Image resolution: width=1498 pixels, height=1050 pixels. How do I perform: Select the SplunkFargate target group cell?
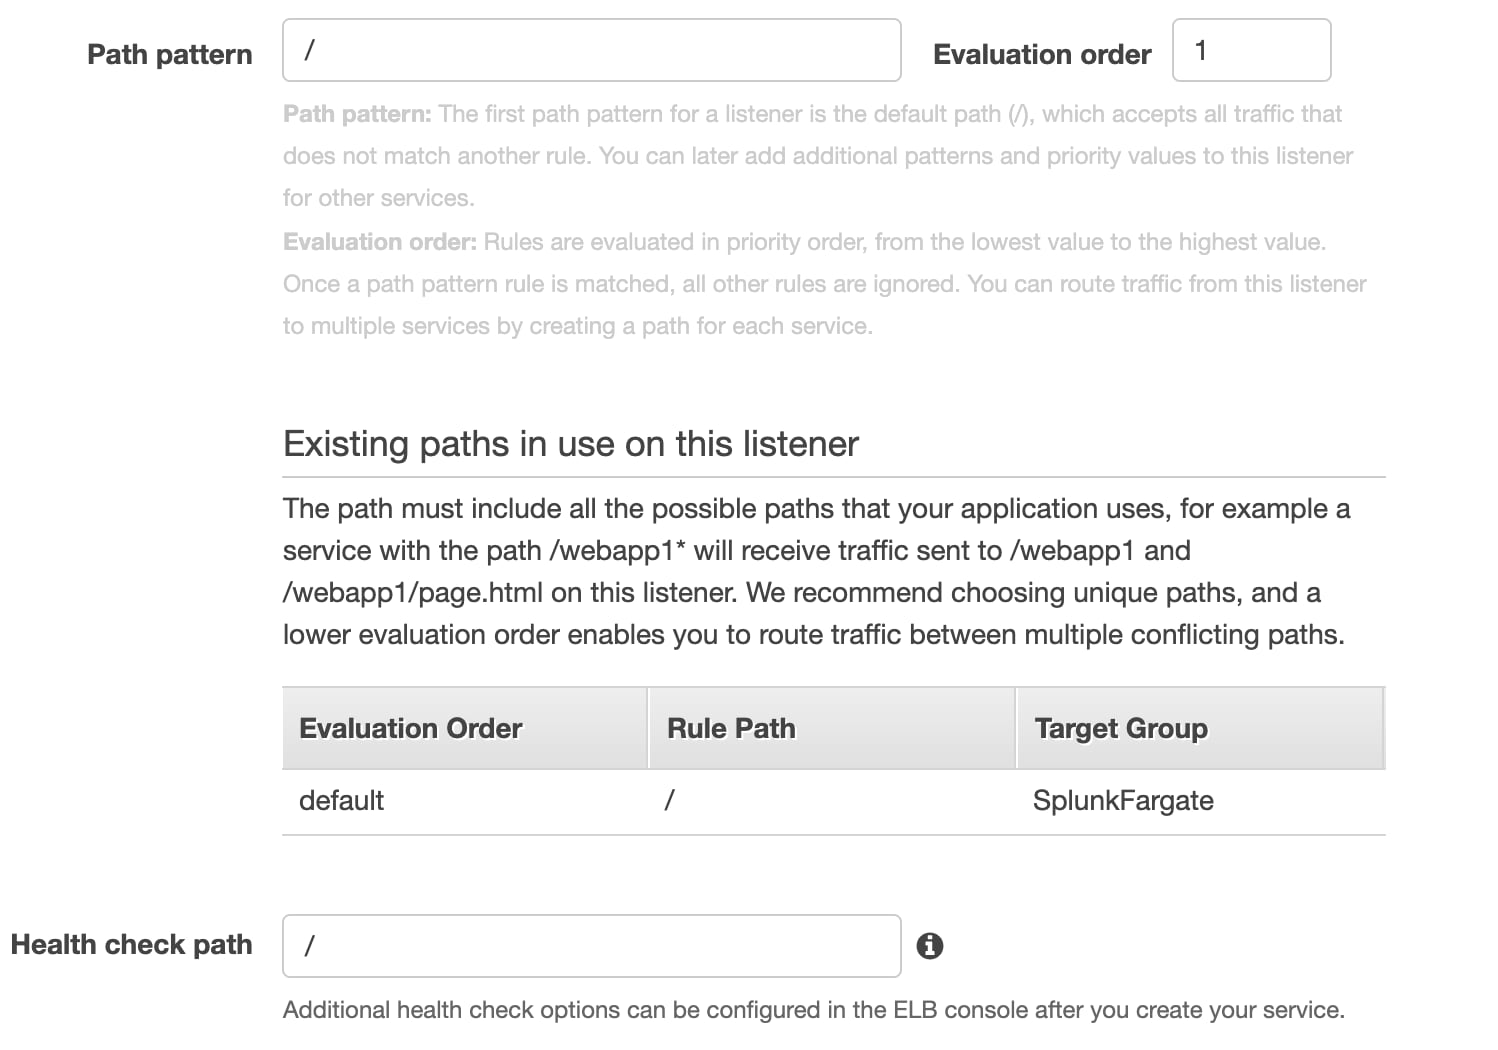(x=1123, y=801)
